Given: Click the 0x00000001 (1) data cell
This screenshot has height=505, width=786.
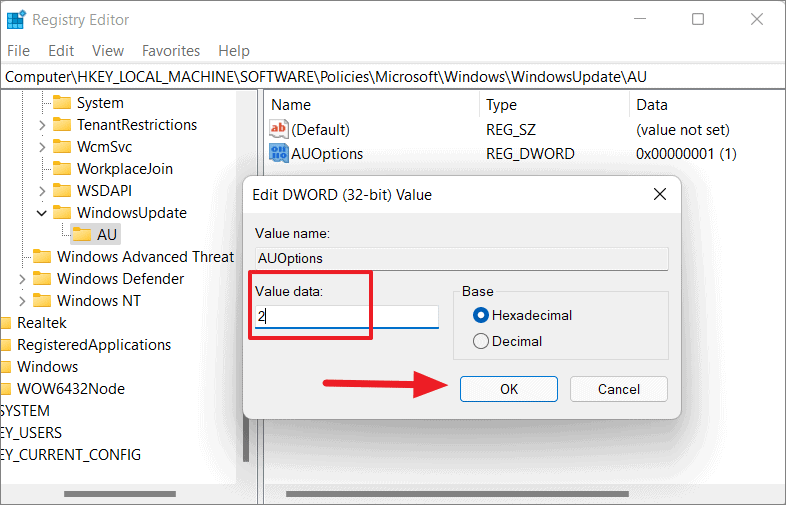Looking at the screenshot, I should (x=686, y=153).
